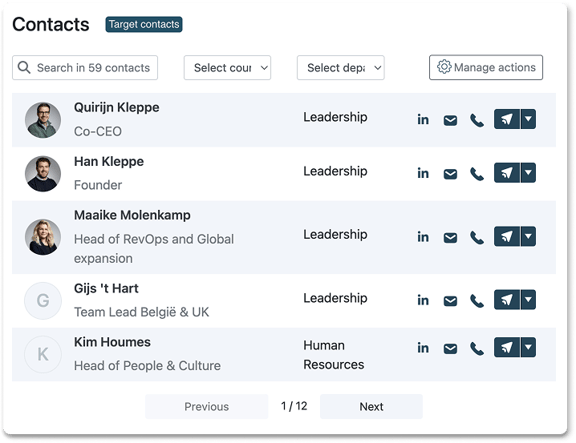
Task: Open Kim Houmes' LinkedIn icon
Action: (423, 347)
